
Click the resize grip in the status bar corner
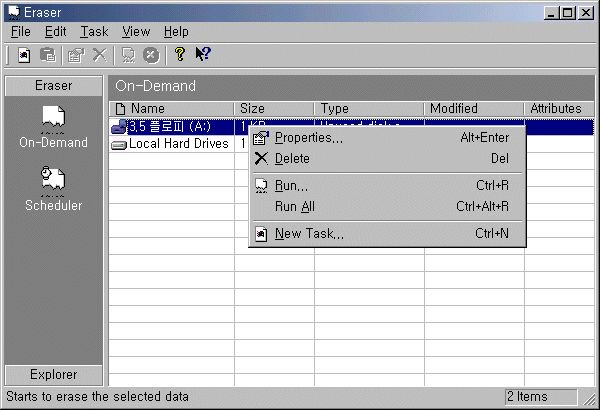589,399
